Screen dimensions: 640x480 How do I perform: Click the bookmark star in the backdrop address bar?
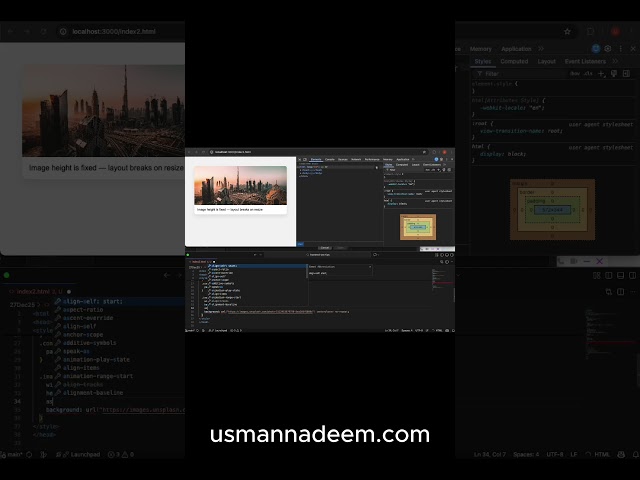567,31
